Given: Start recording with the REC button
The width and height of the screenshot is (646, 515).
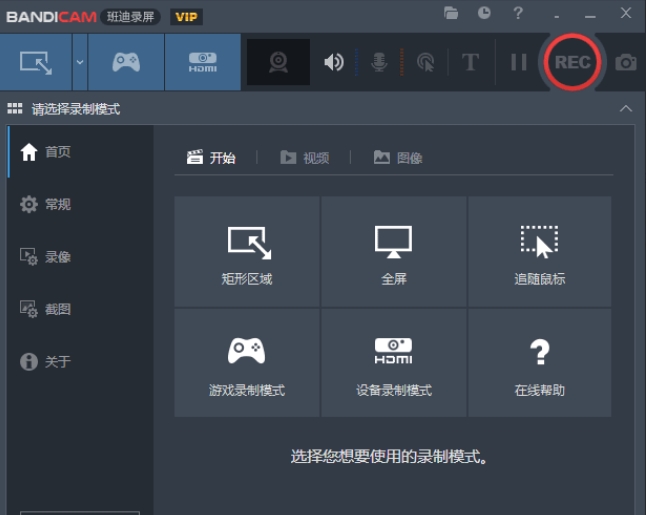Looking at the screenshot, I should (572, 62).
